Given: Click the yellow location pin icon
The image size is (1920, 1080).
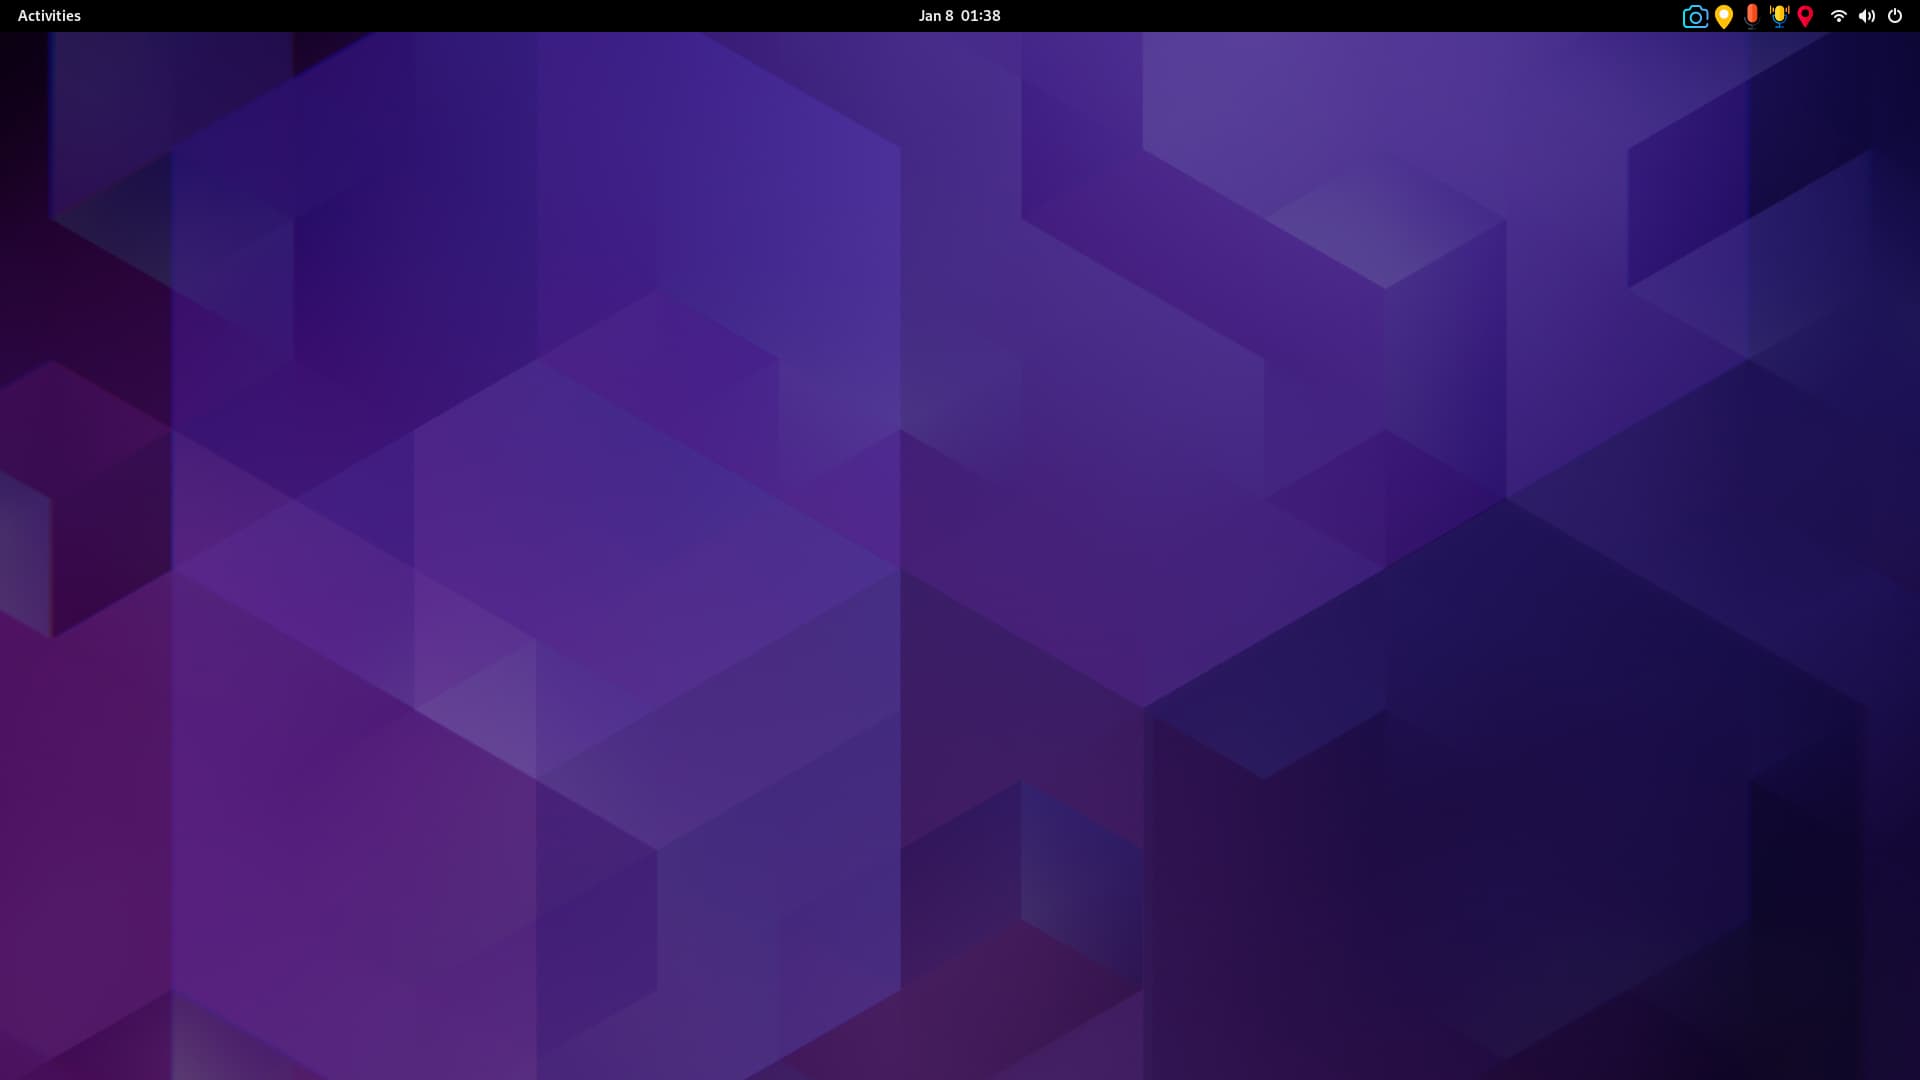Looking at the screenshot, I should click(x=1724, y=16).
